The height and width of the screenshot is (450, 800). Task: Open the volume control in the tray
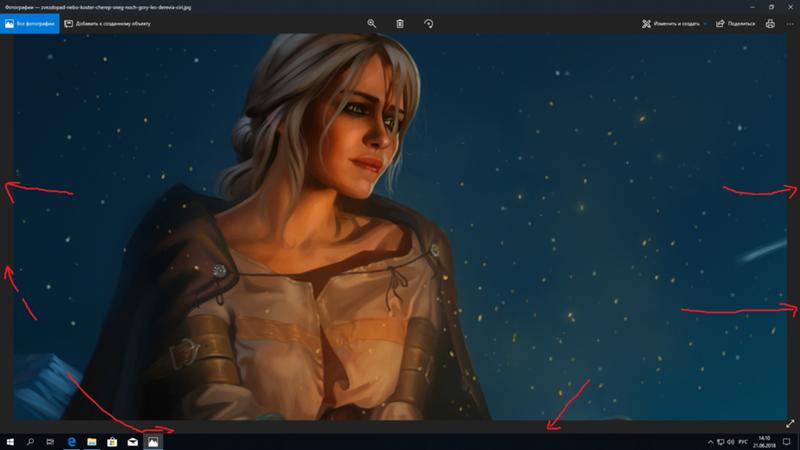pyautogui.click(x=731, y=442)
